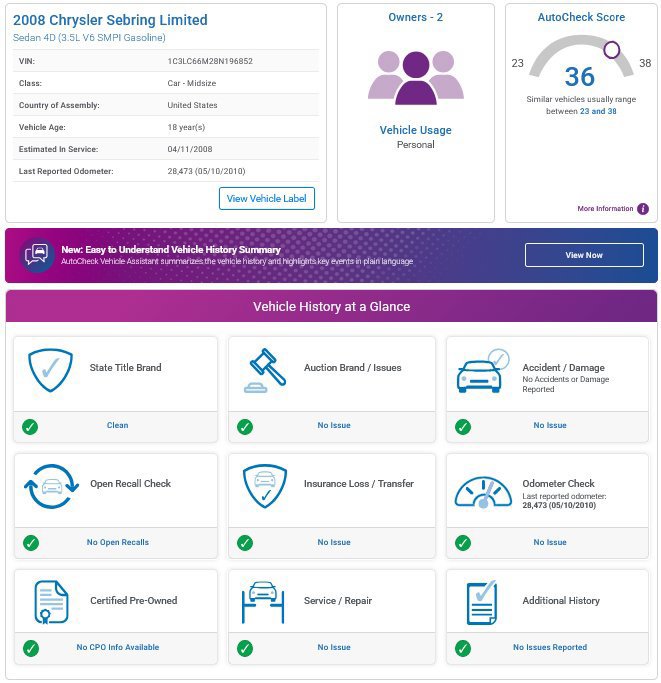Click the Clean status link
Screen dimensions: 661x683
pyautogui.click(x=118, y=425)
